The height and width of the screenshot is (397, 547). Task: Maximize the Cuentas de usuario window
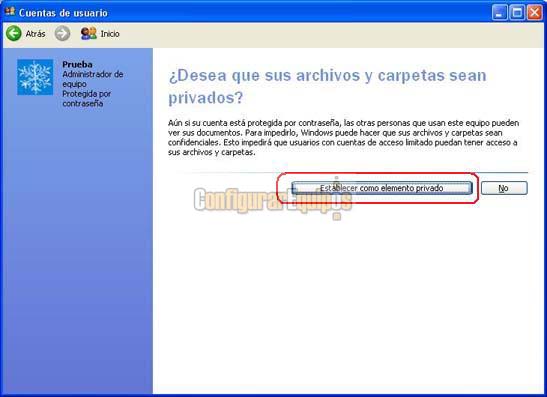(517, 13)
